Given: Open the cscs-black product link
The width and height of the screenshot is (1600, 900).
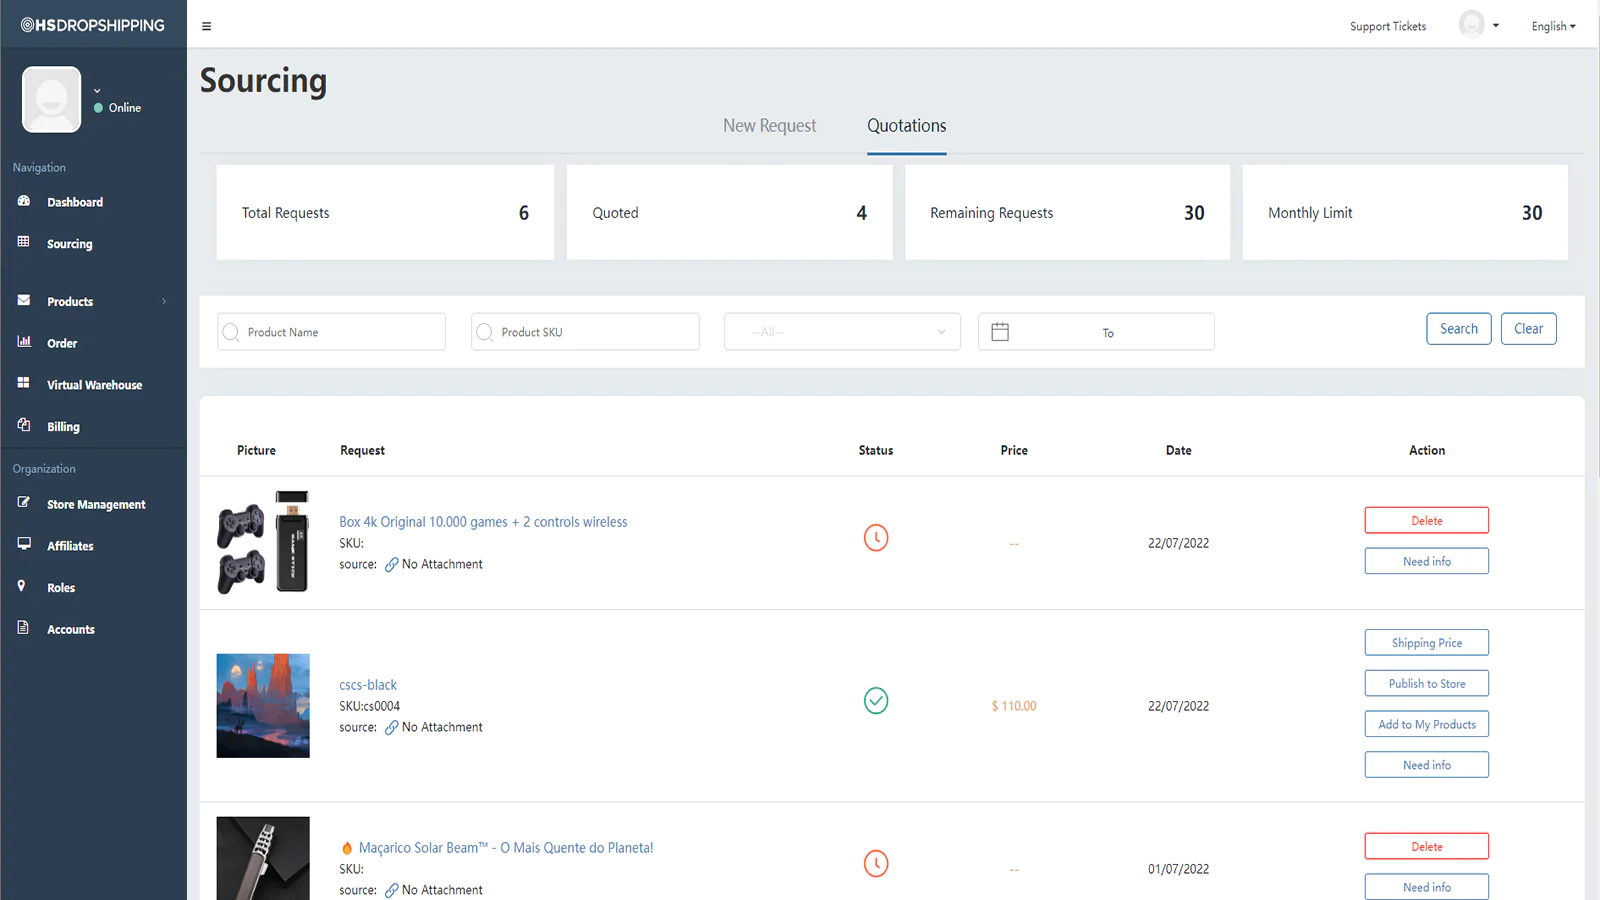Looking at the screenshot, I should pos(368,685).
